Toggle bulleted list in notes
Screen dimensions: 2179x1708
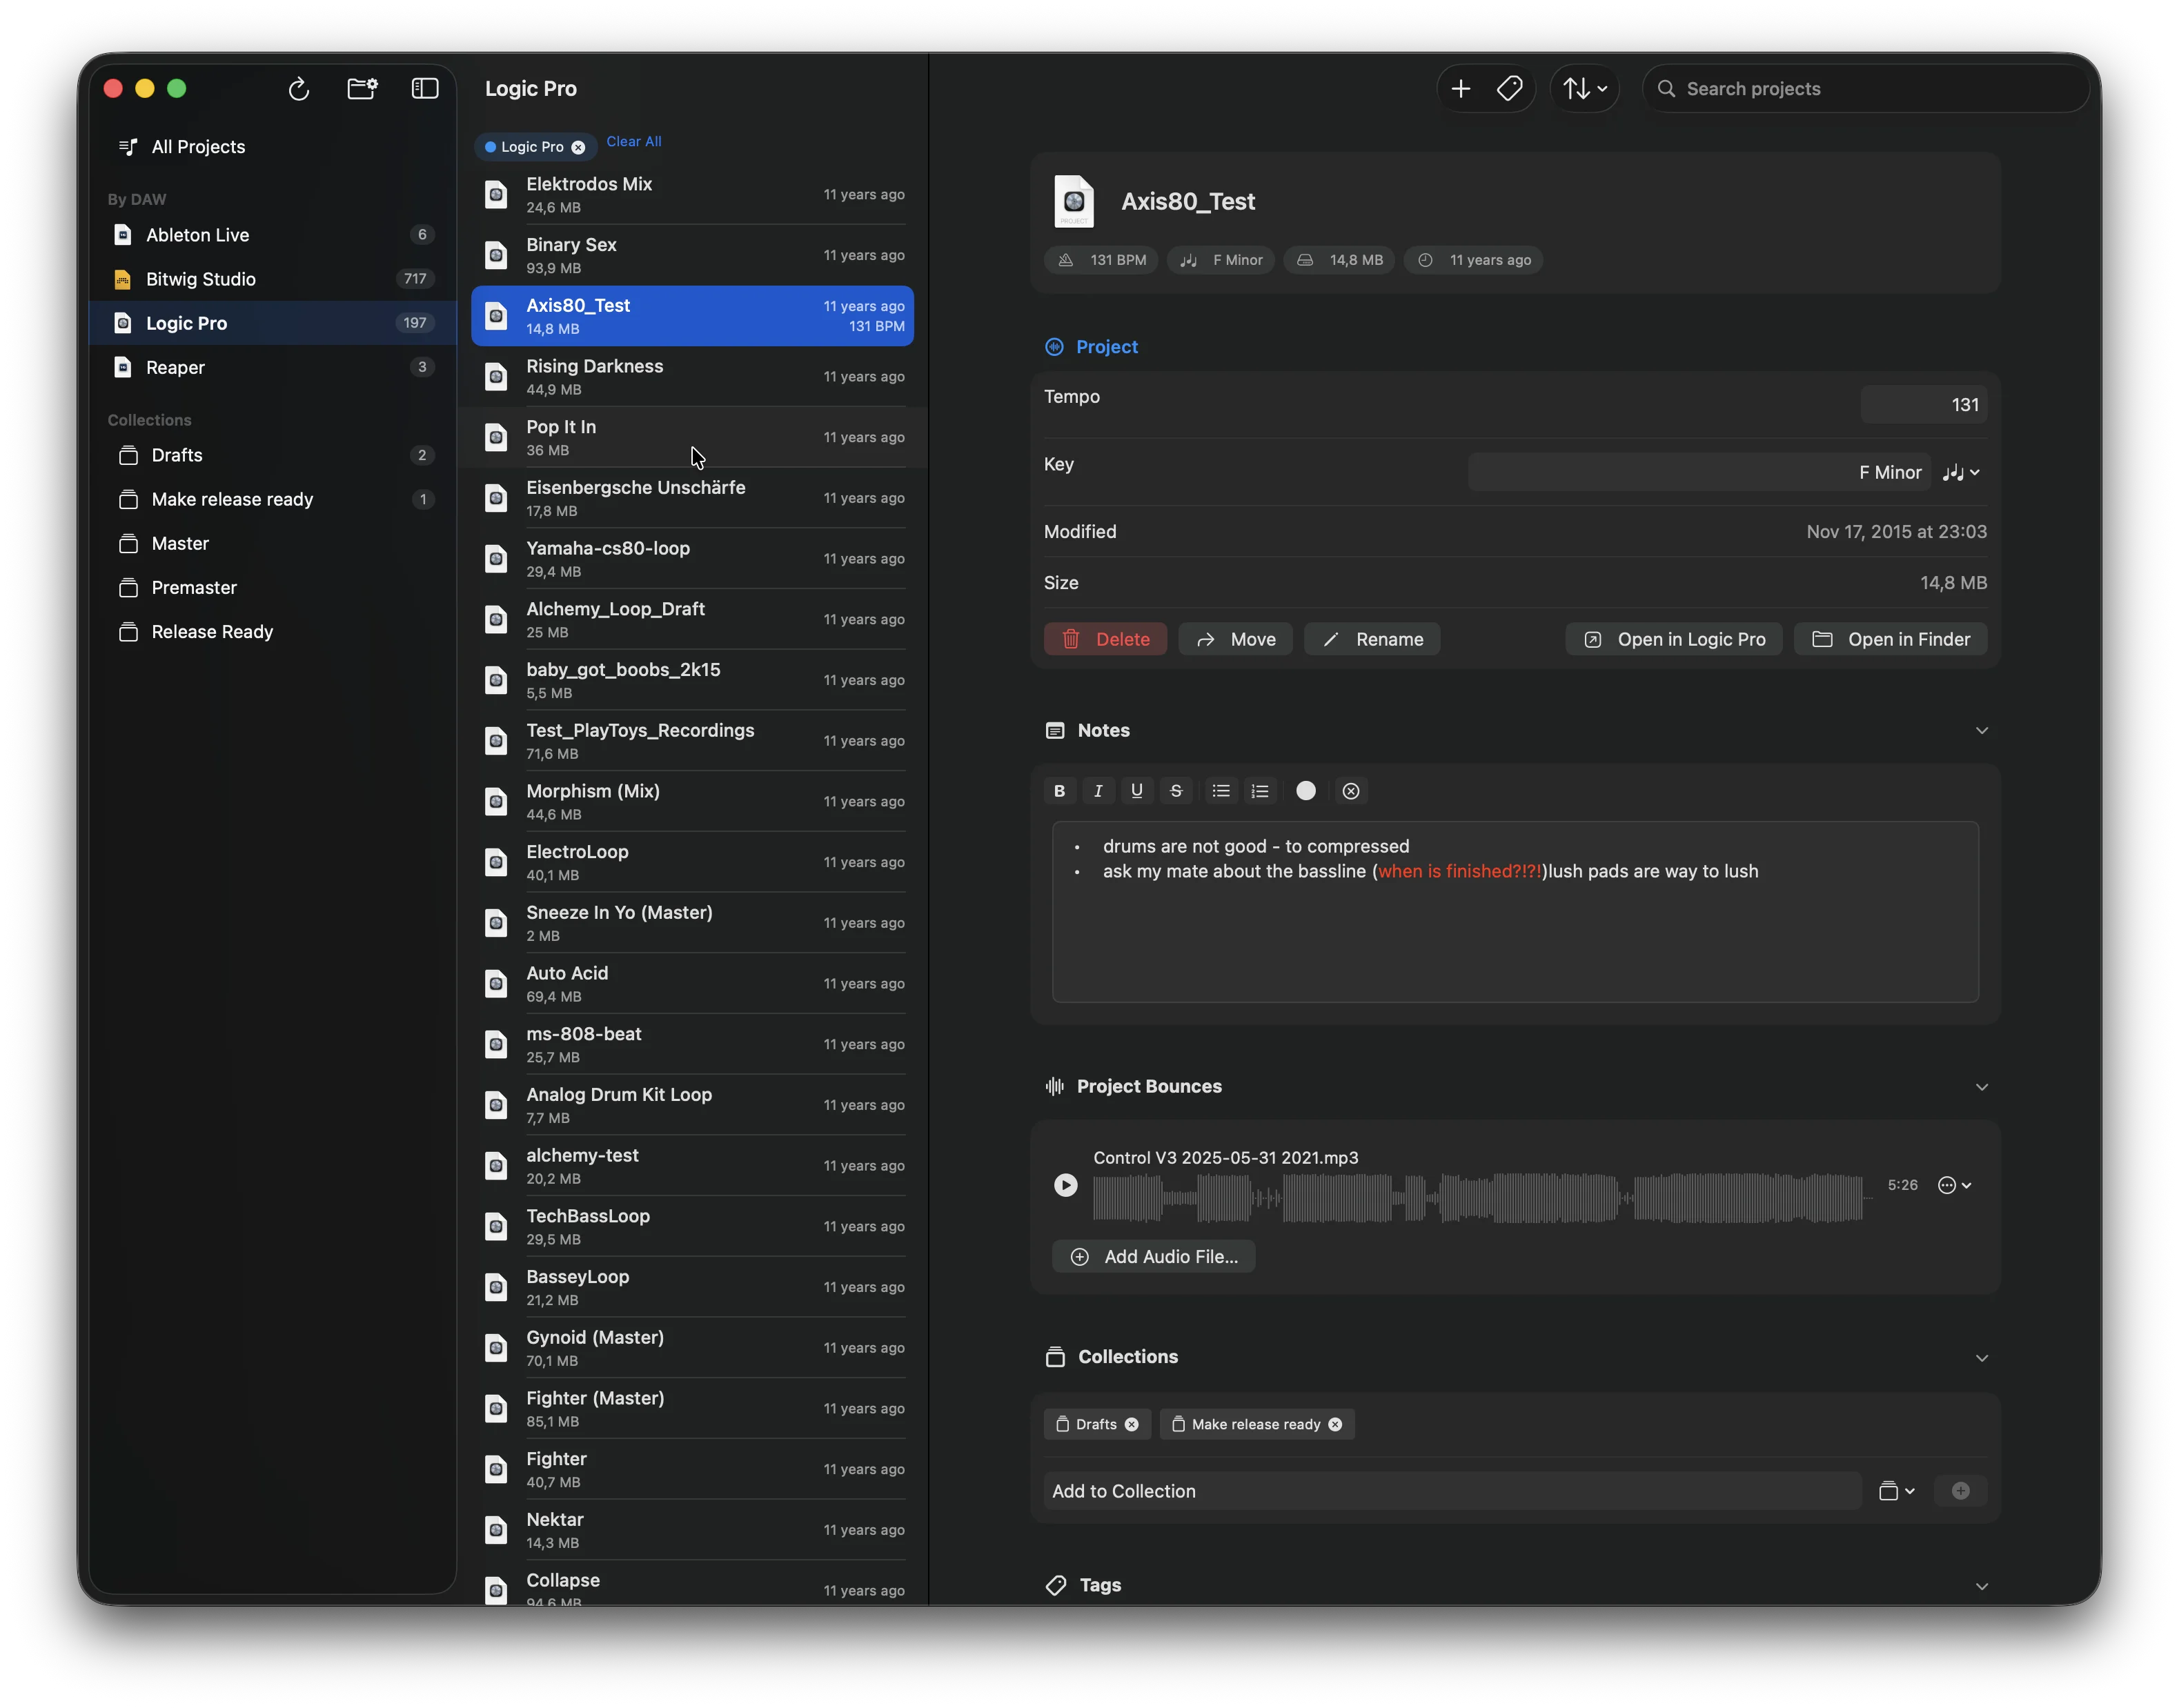1220,791
